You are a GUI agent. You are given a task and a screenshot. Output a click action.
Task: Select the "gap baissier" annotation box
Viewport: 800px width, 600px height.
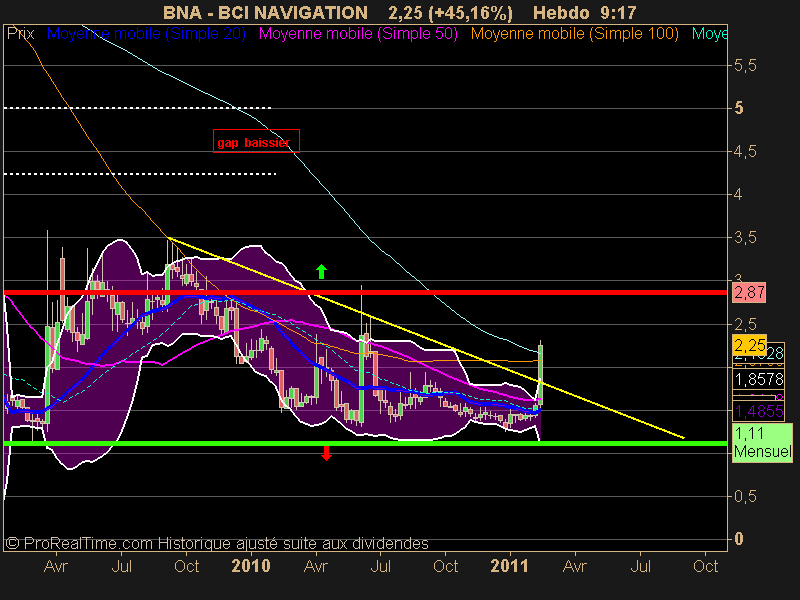256,141
